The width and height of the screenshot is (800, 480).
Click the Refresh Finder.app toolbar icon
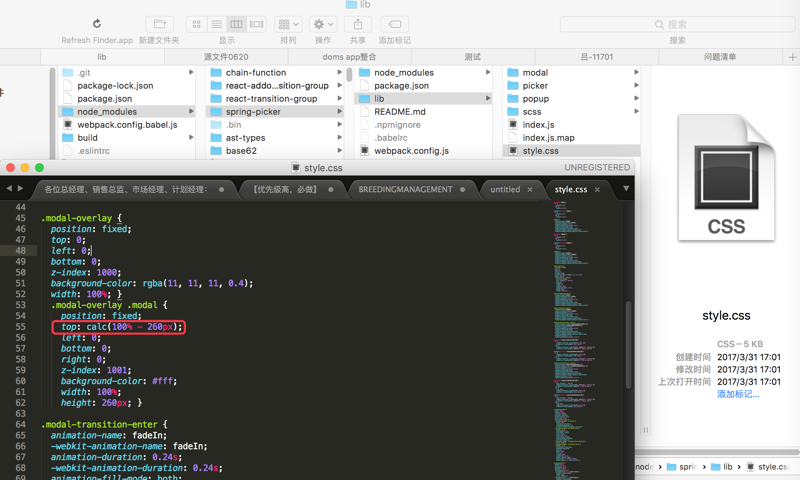tap(97, 24)
